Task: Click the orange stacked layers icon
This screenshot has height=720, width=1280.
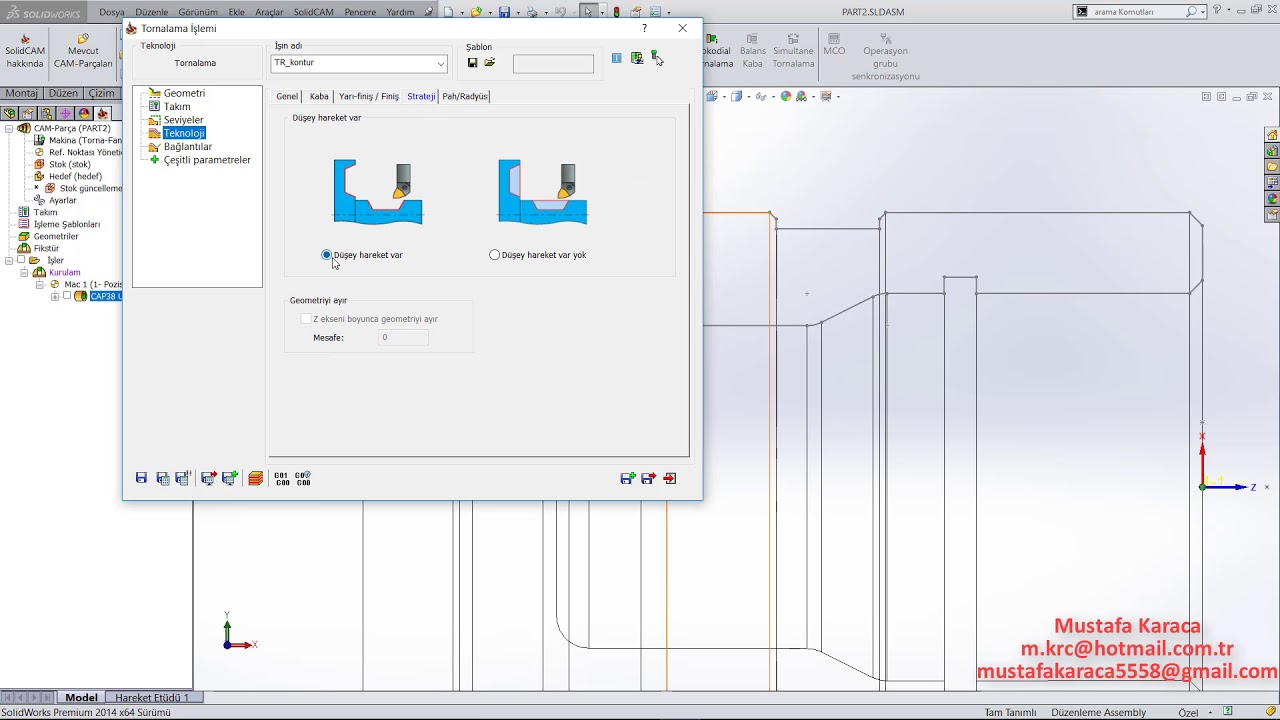Action: click(x=256, y=479)
